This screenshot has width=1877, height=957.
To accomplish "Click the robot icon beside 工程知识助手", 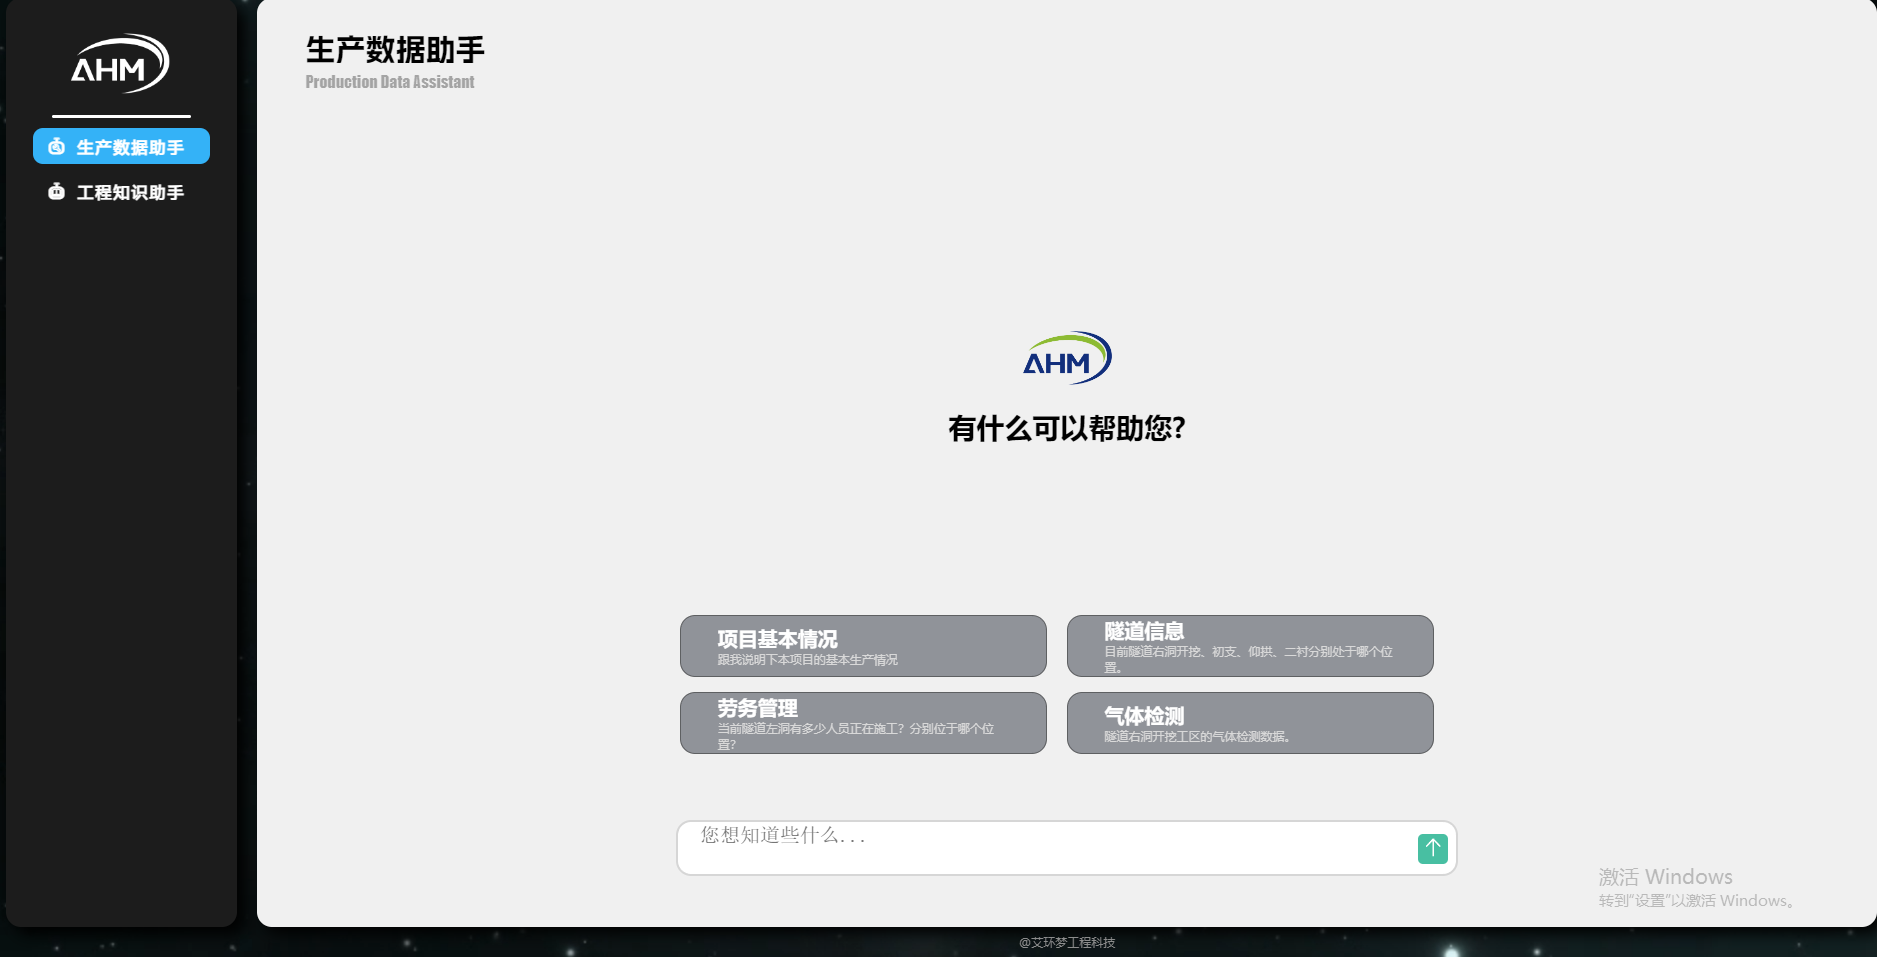I will point(57,191).
